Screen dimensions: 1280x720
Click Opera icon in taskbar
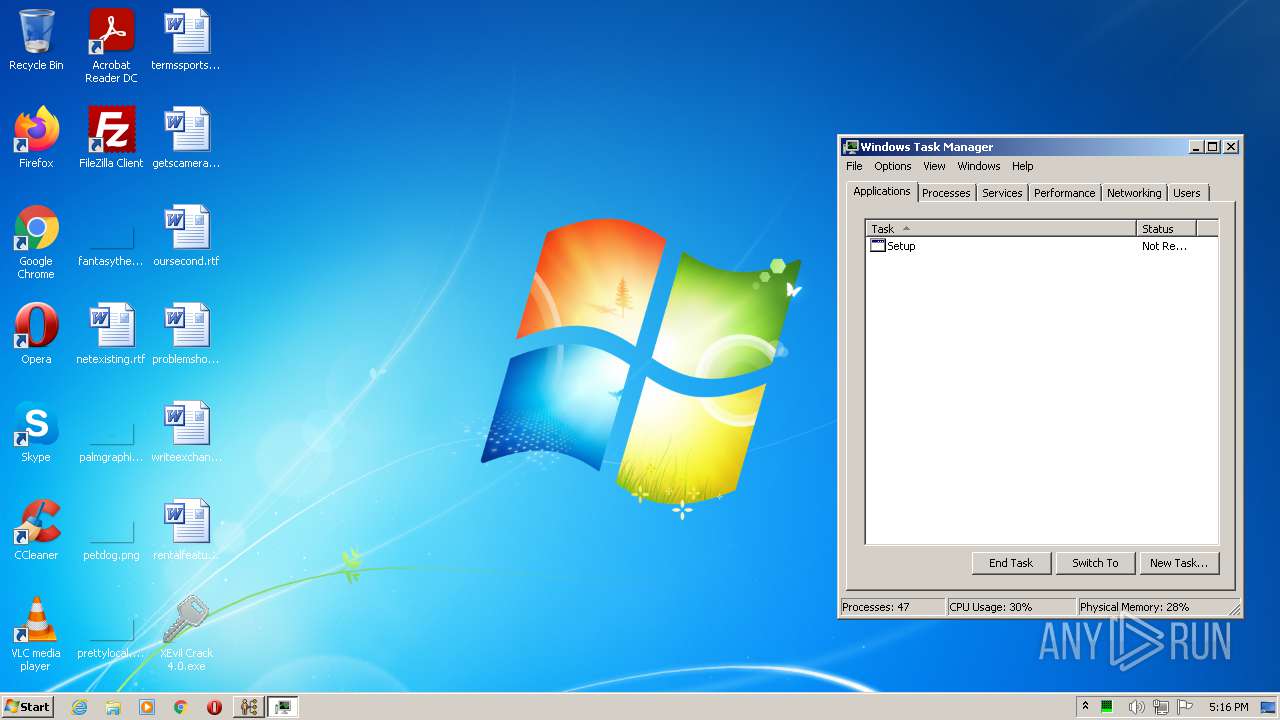[214, 707]
